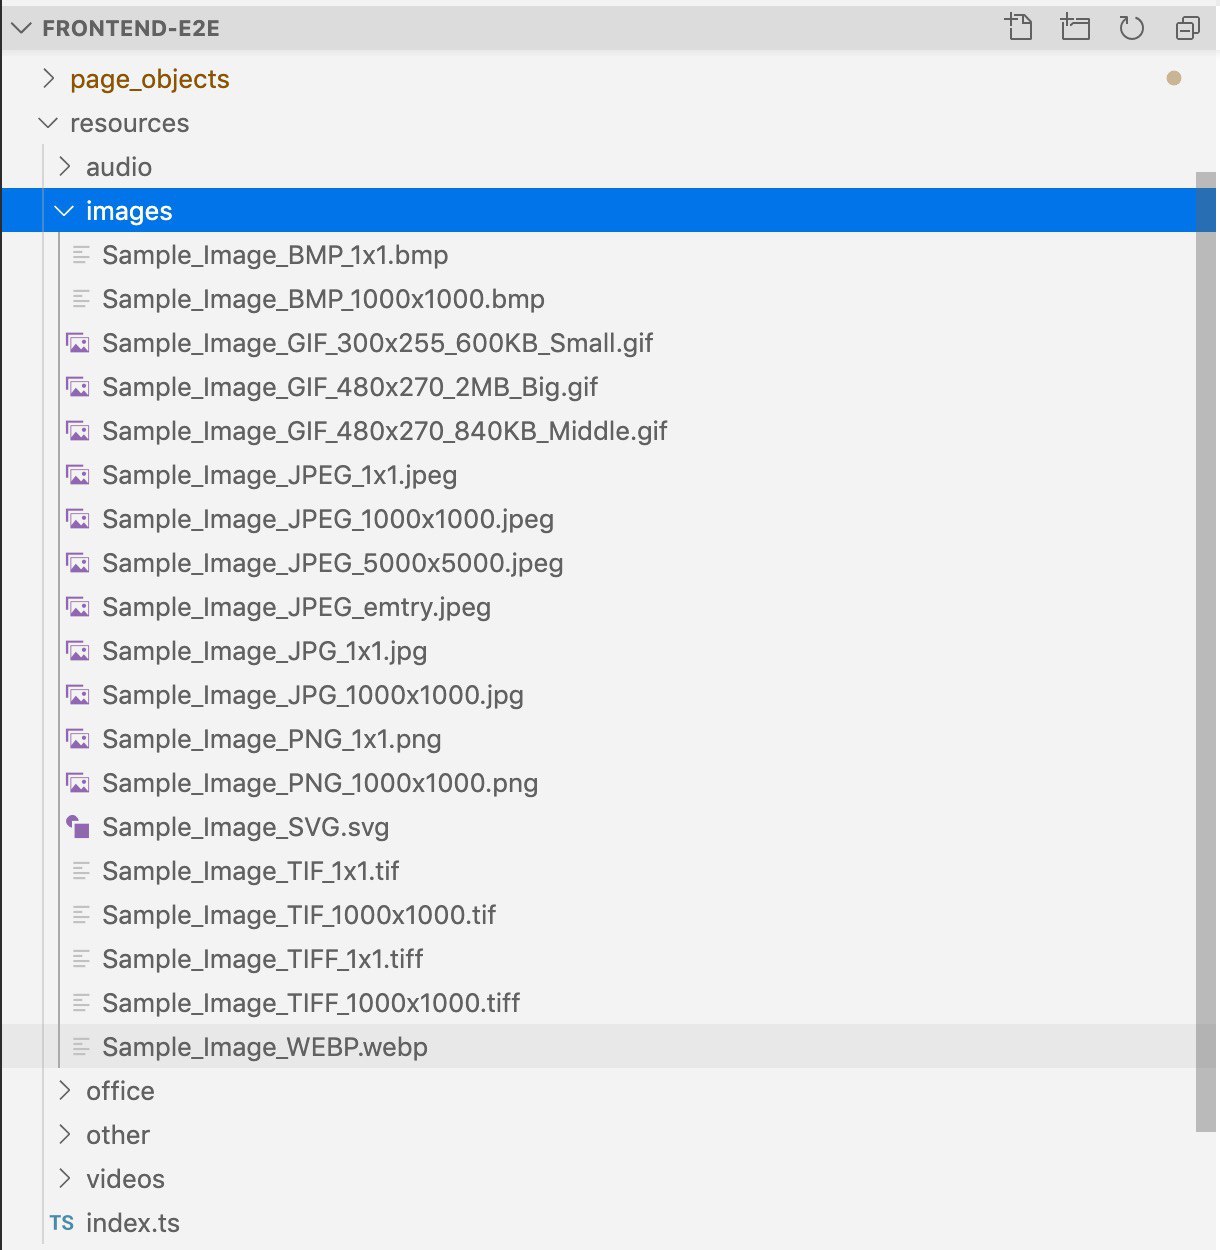Click image icon of Sample_Image_JPEG_1x1.jpeg
Screen dimensions: 1220x1250
point(78,475)
